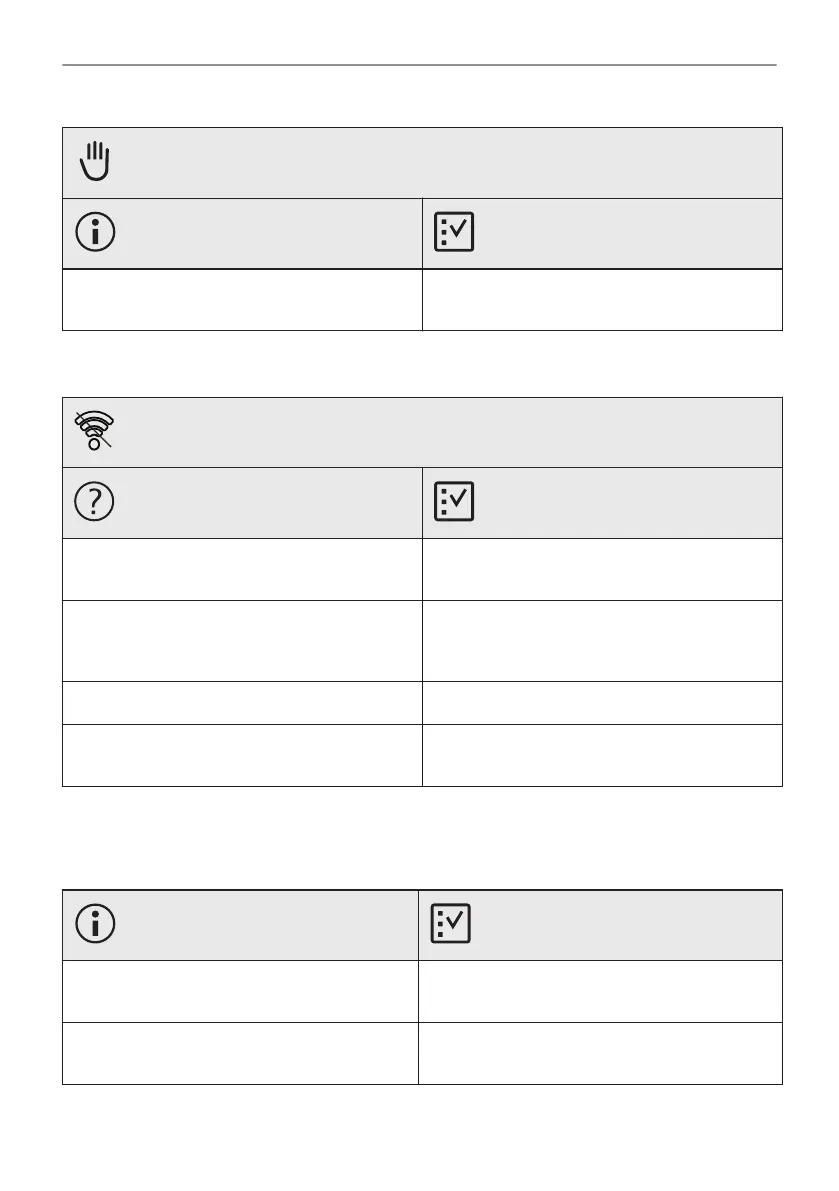Click the bottom empty cell under the last table's checklist
The height and width of the screenshot is (1191, 839).
tap(600, 1053)
